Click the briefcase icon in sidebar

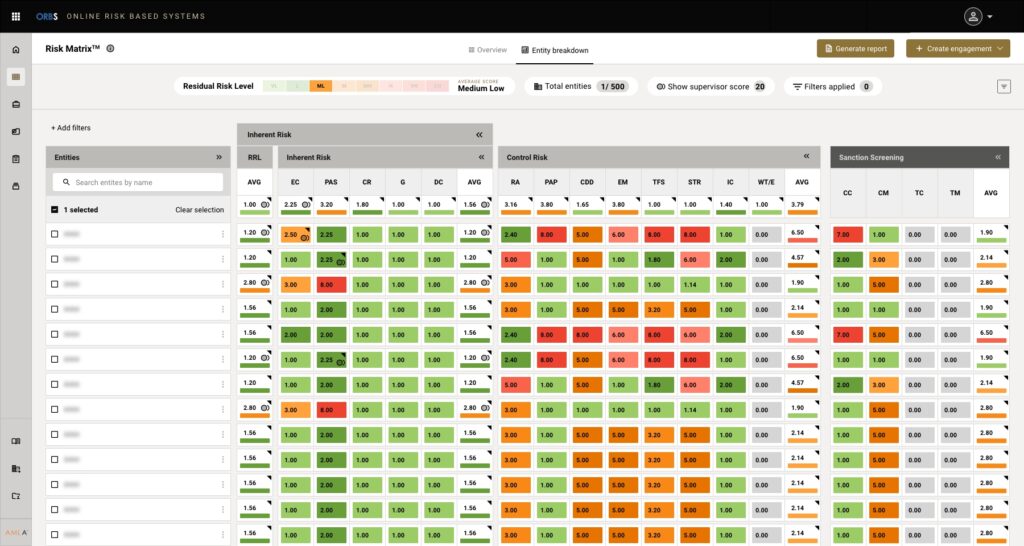click(15, 104)
